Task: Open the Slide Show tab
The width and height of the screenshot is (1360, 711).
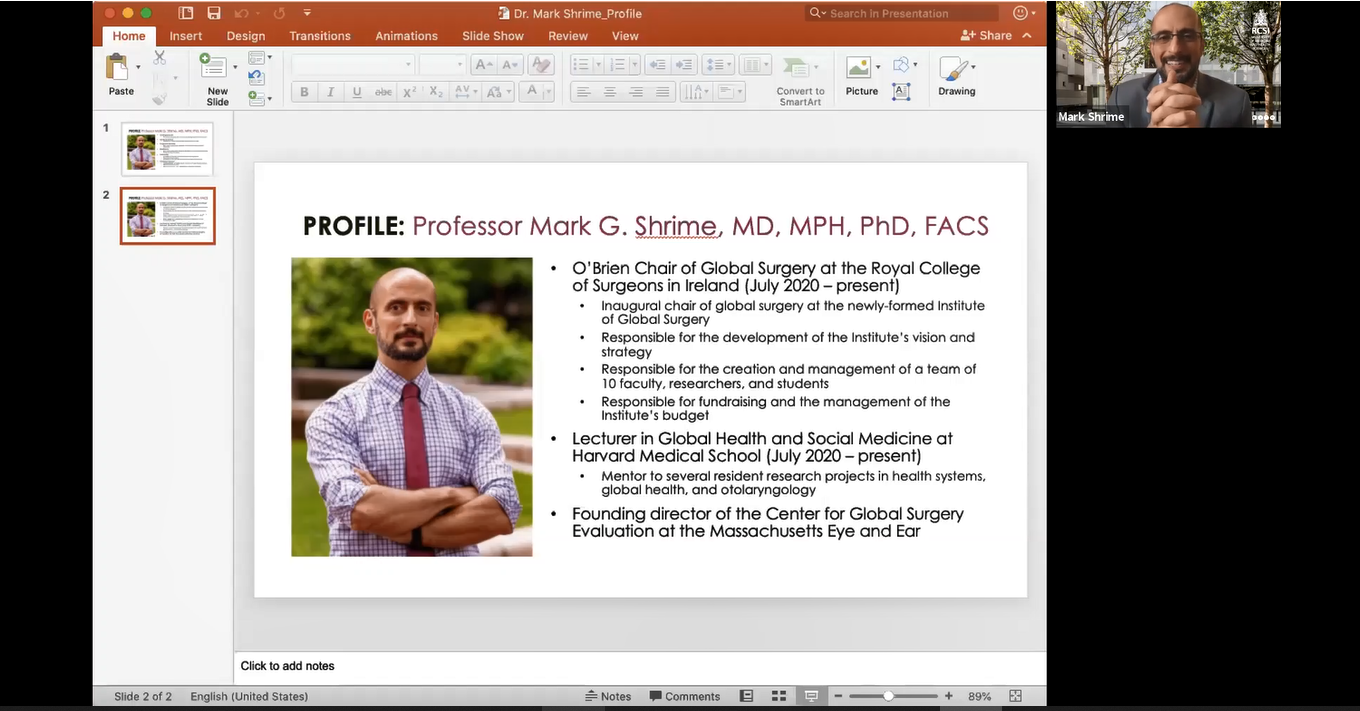Action: pyautogui.click(x=493, y=36)
